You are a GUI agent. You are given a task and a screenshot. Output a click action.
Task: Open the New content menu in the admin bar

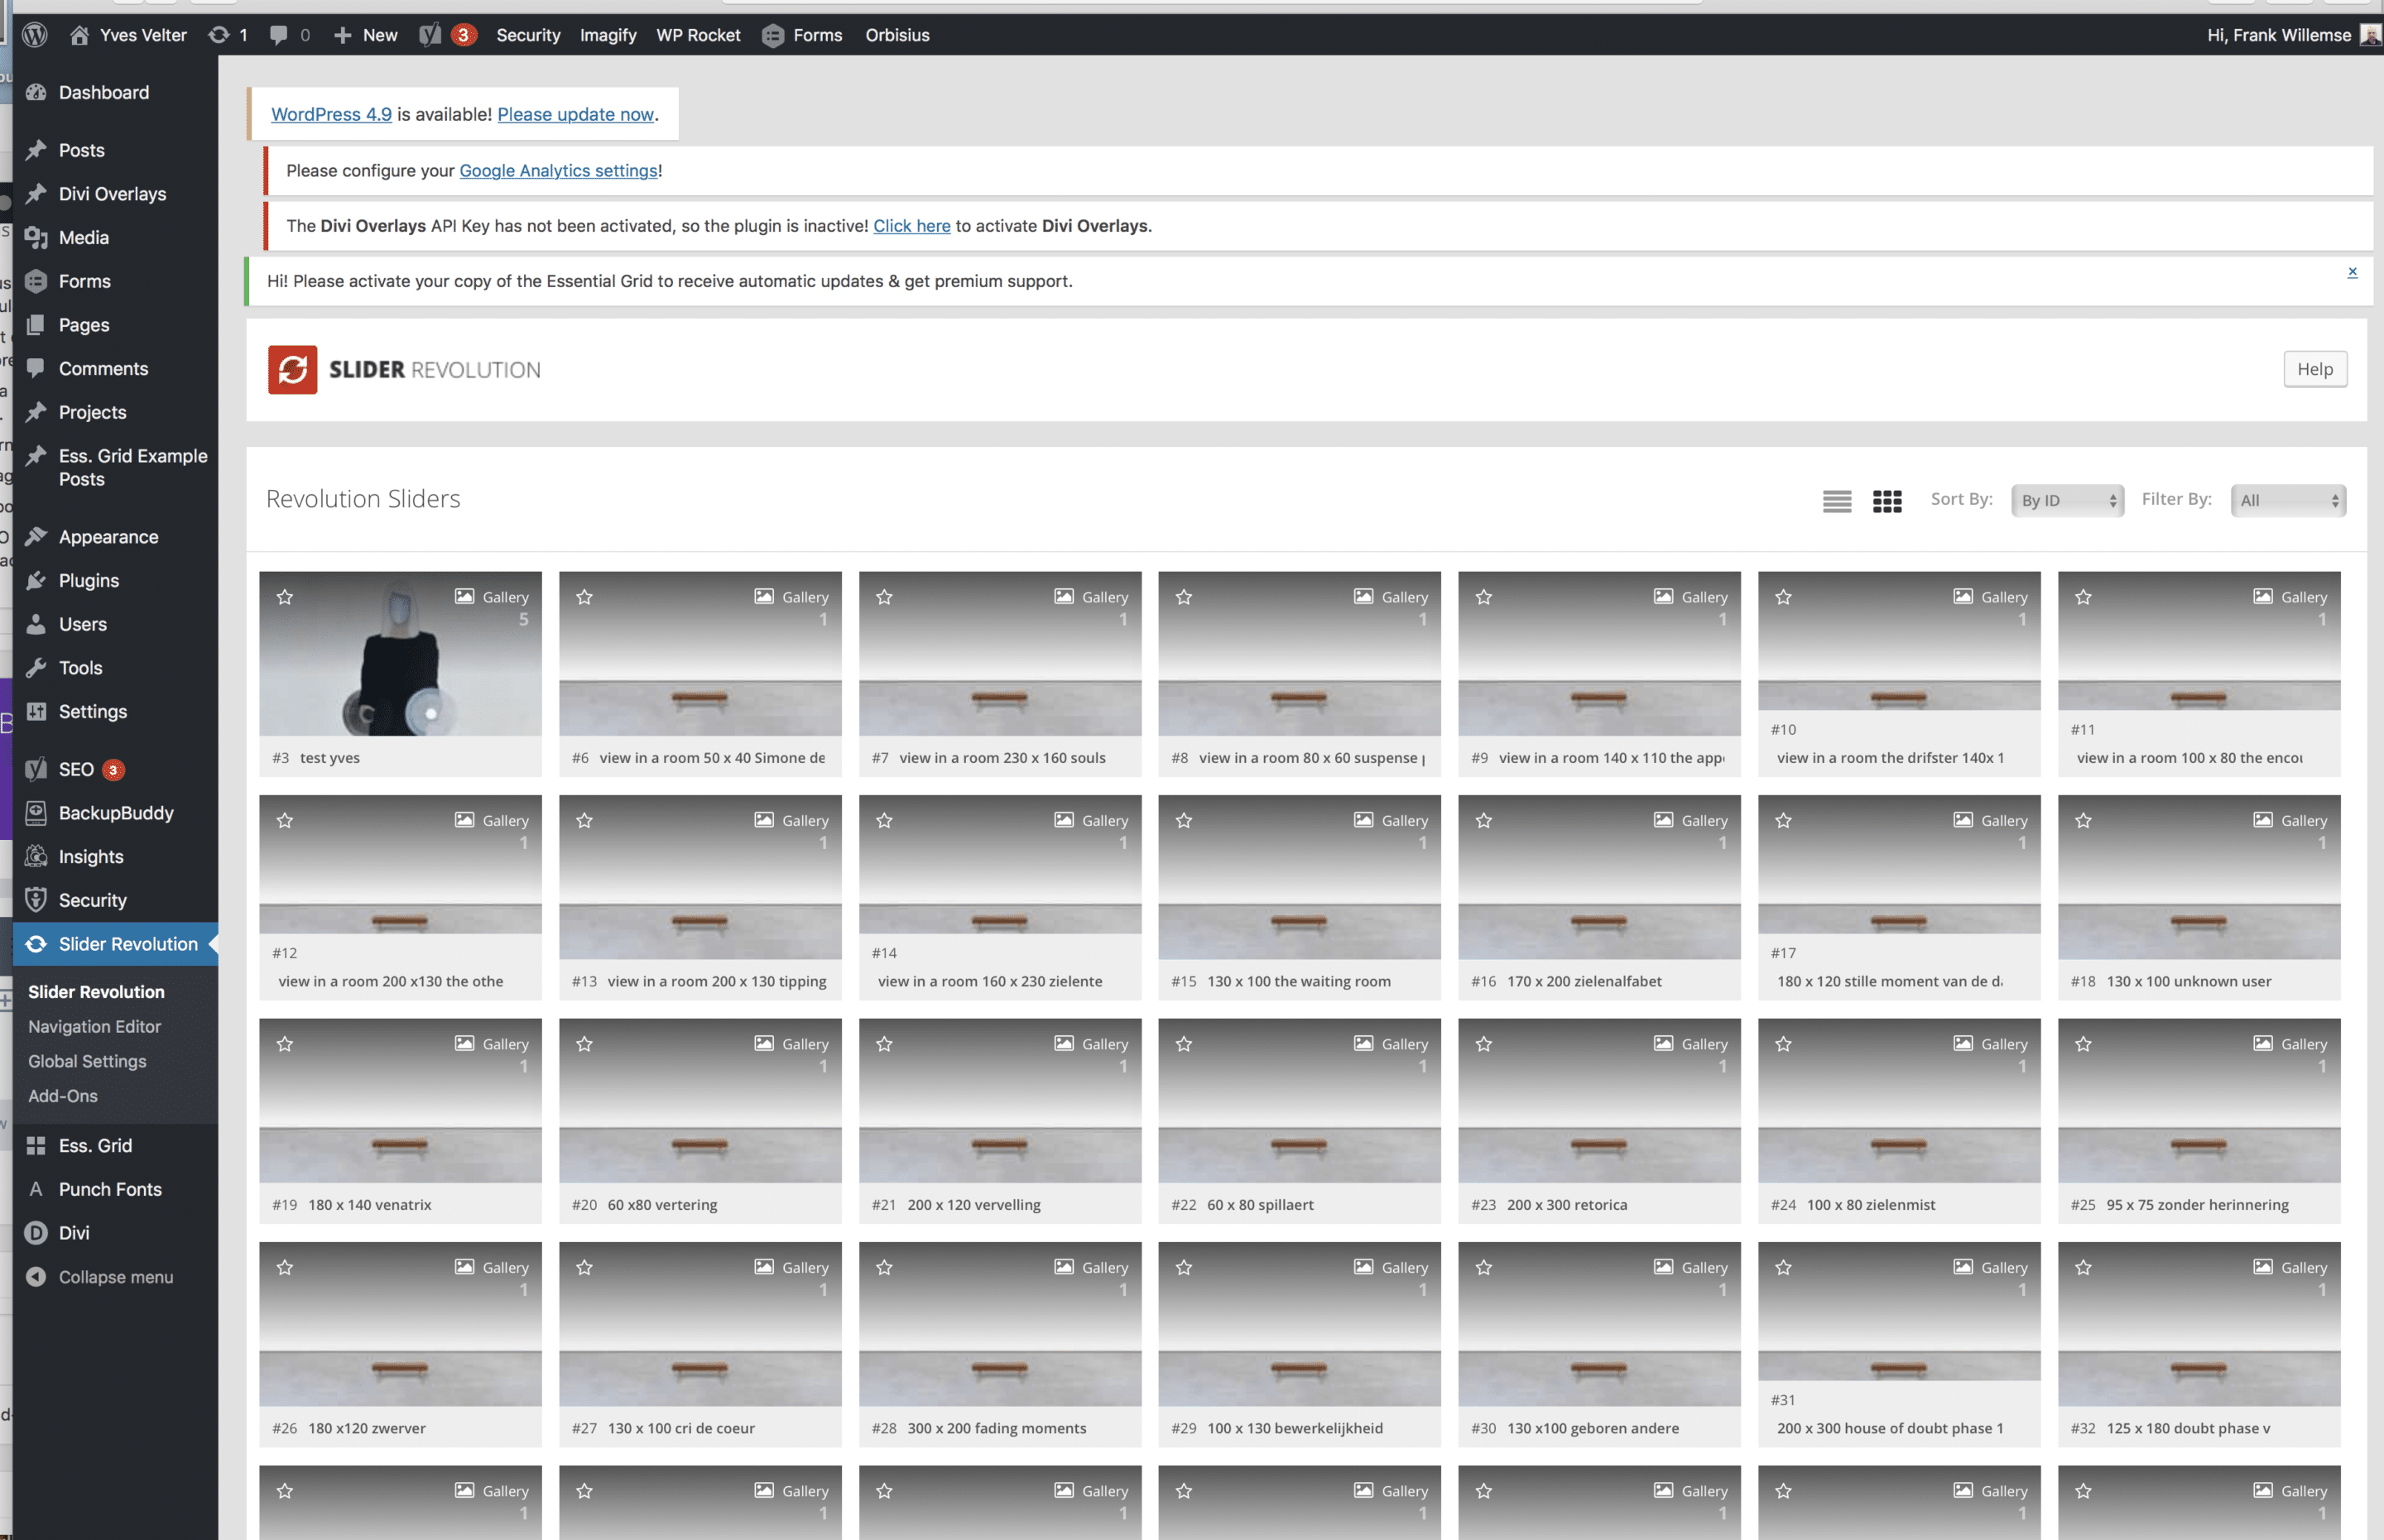click(366, 35)
